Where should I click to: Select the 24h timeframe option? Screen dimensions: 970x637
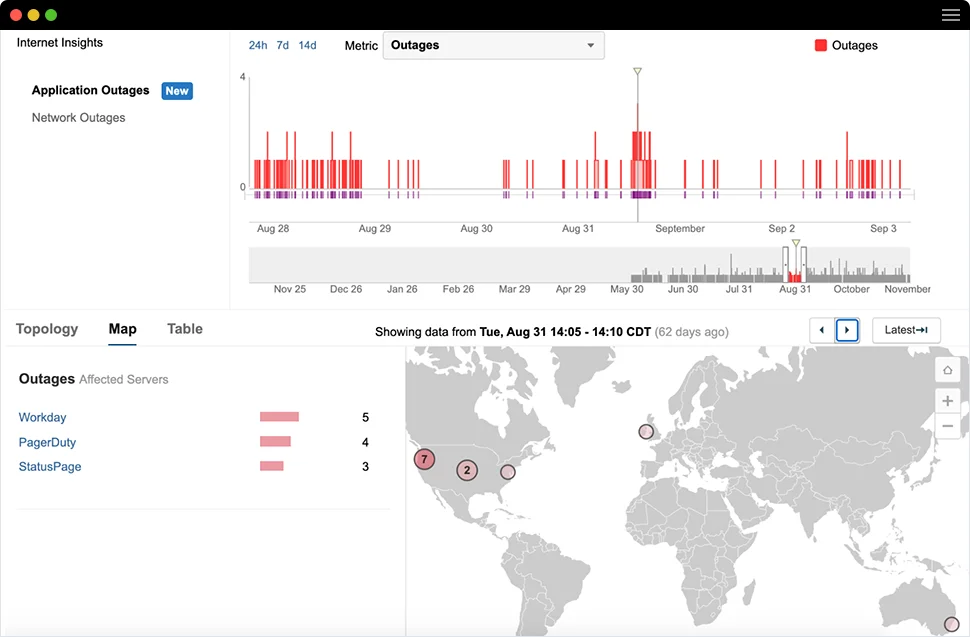(x=257, y=45)
